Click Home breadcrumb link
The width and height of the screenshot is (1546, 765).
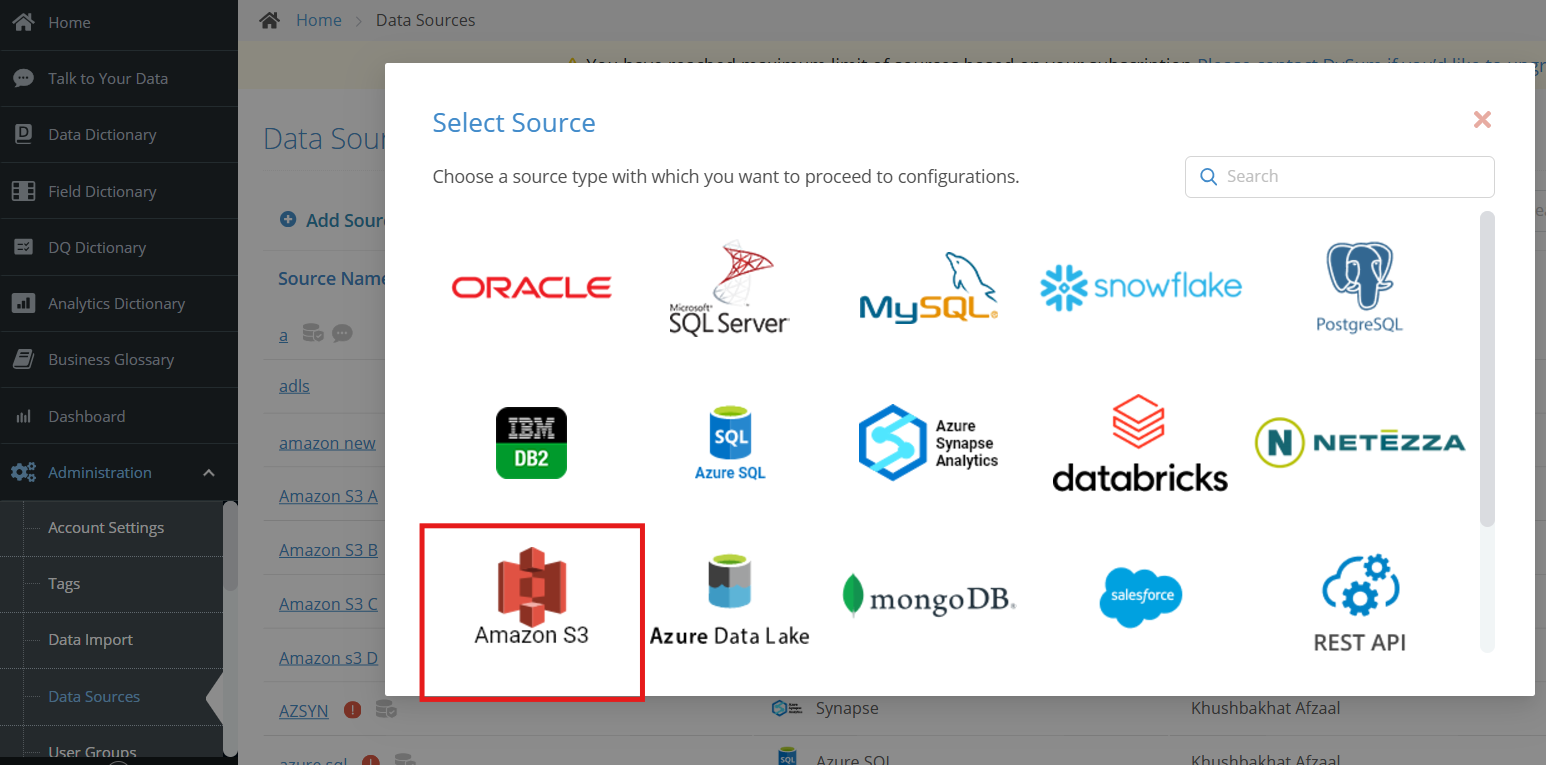318,20
